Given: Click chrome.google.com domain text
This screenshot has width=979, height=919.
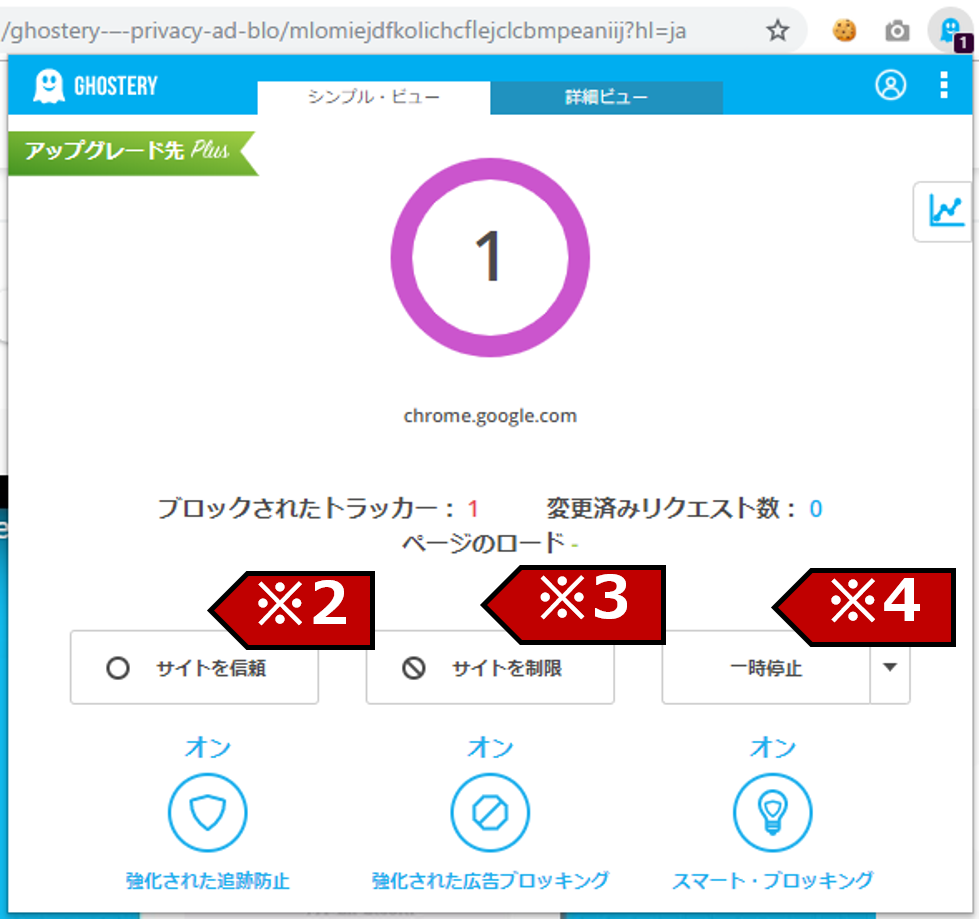Looking at the screenshot, I should point(490,416).
